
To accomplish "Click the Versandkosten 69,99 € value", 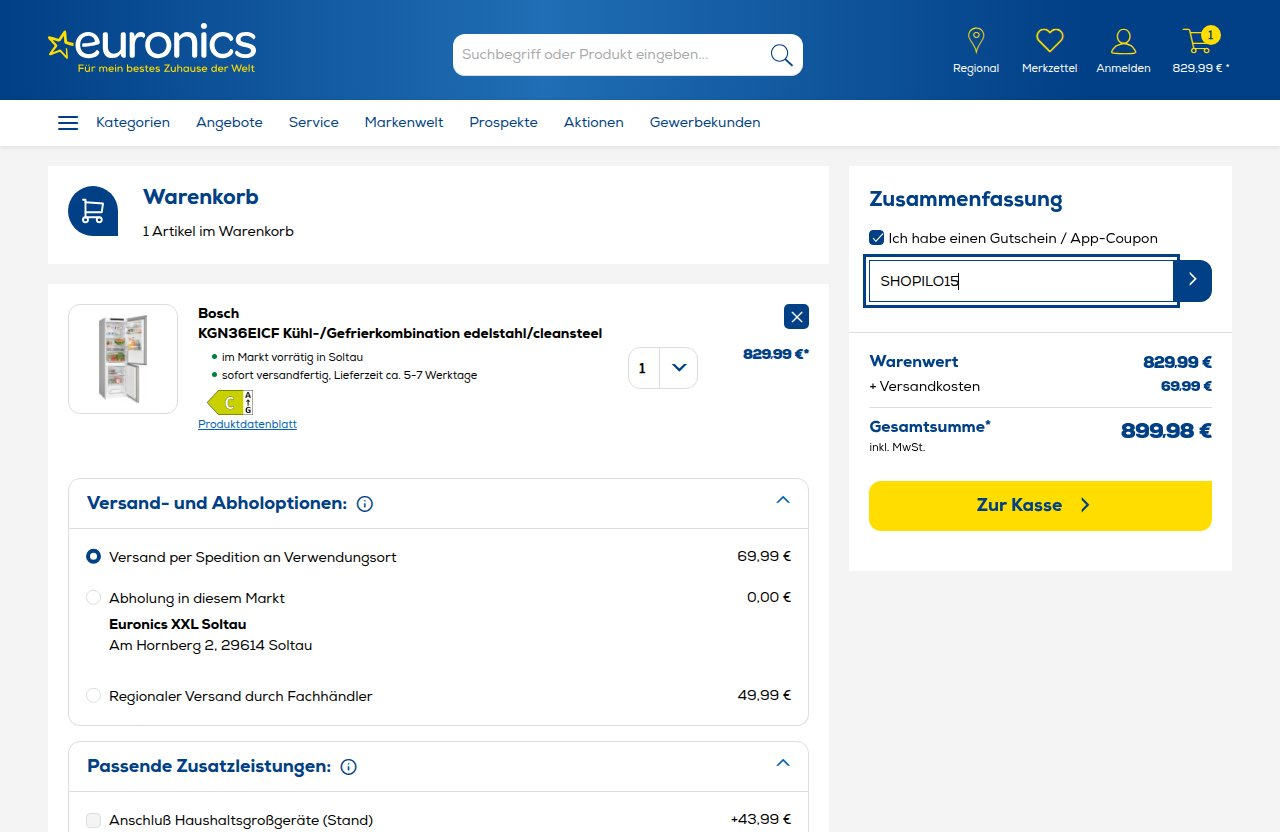I will [x=1186, y=386].
